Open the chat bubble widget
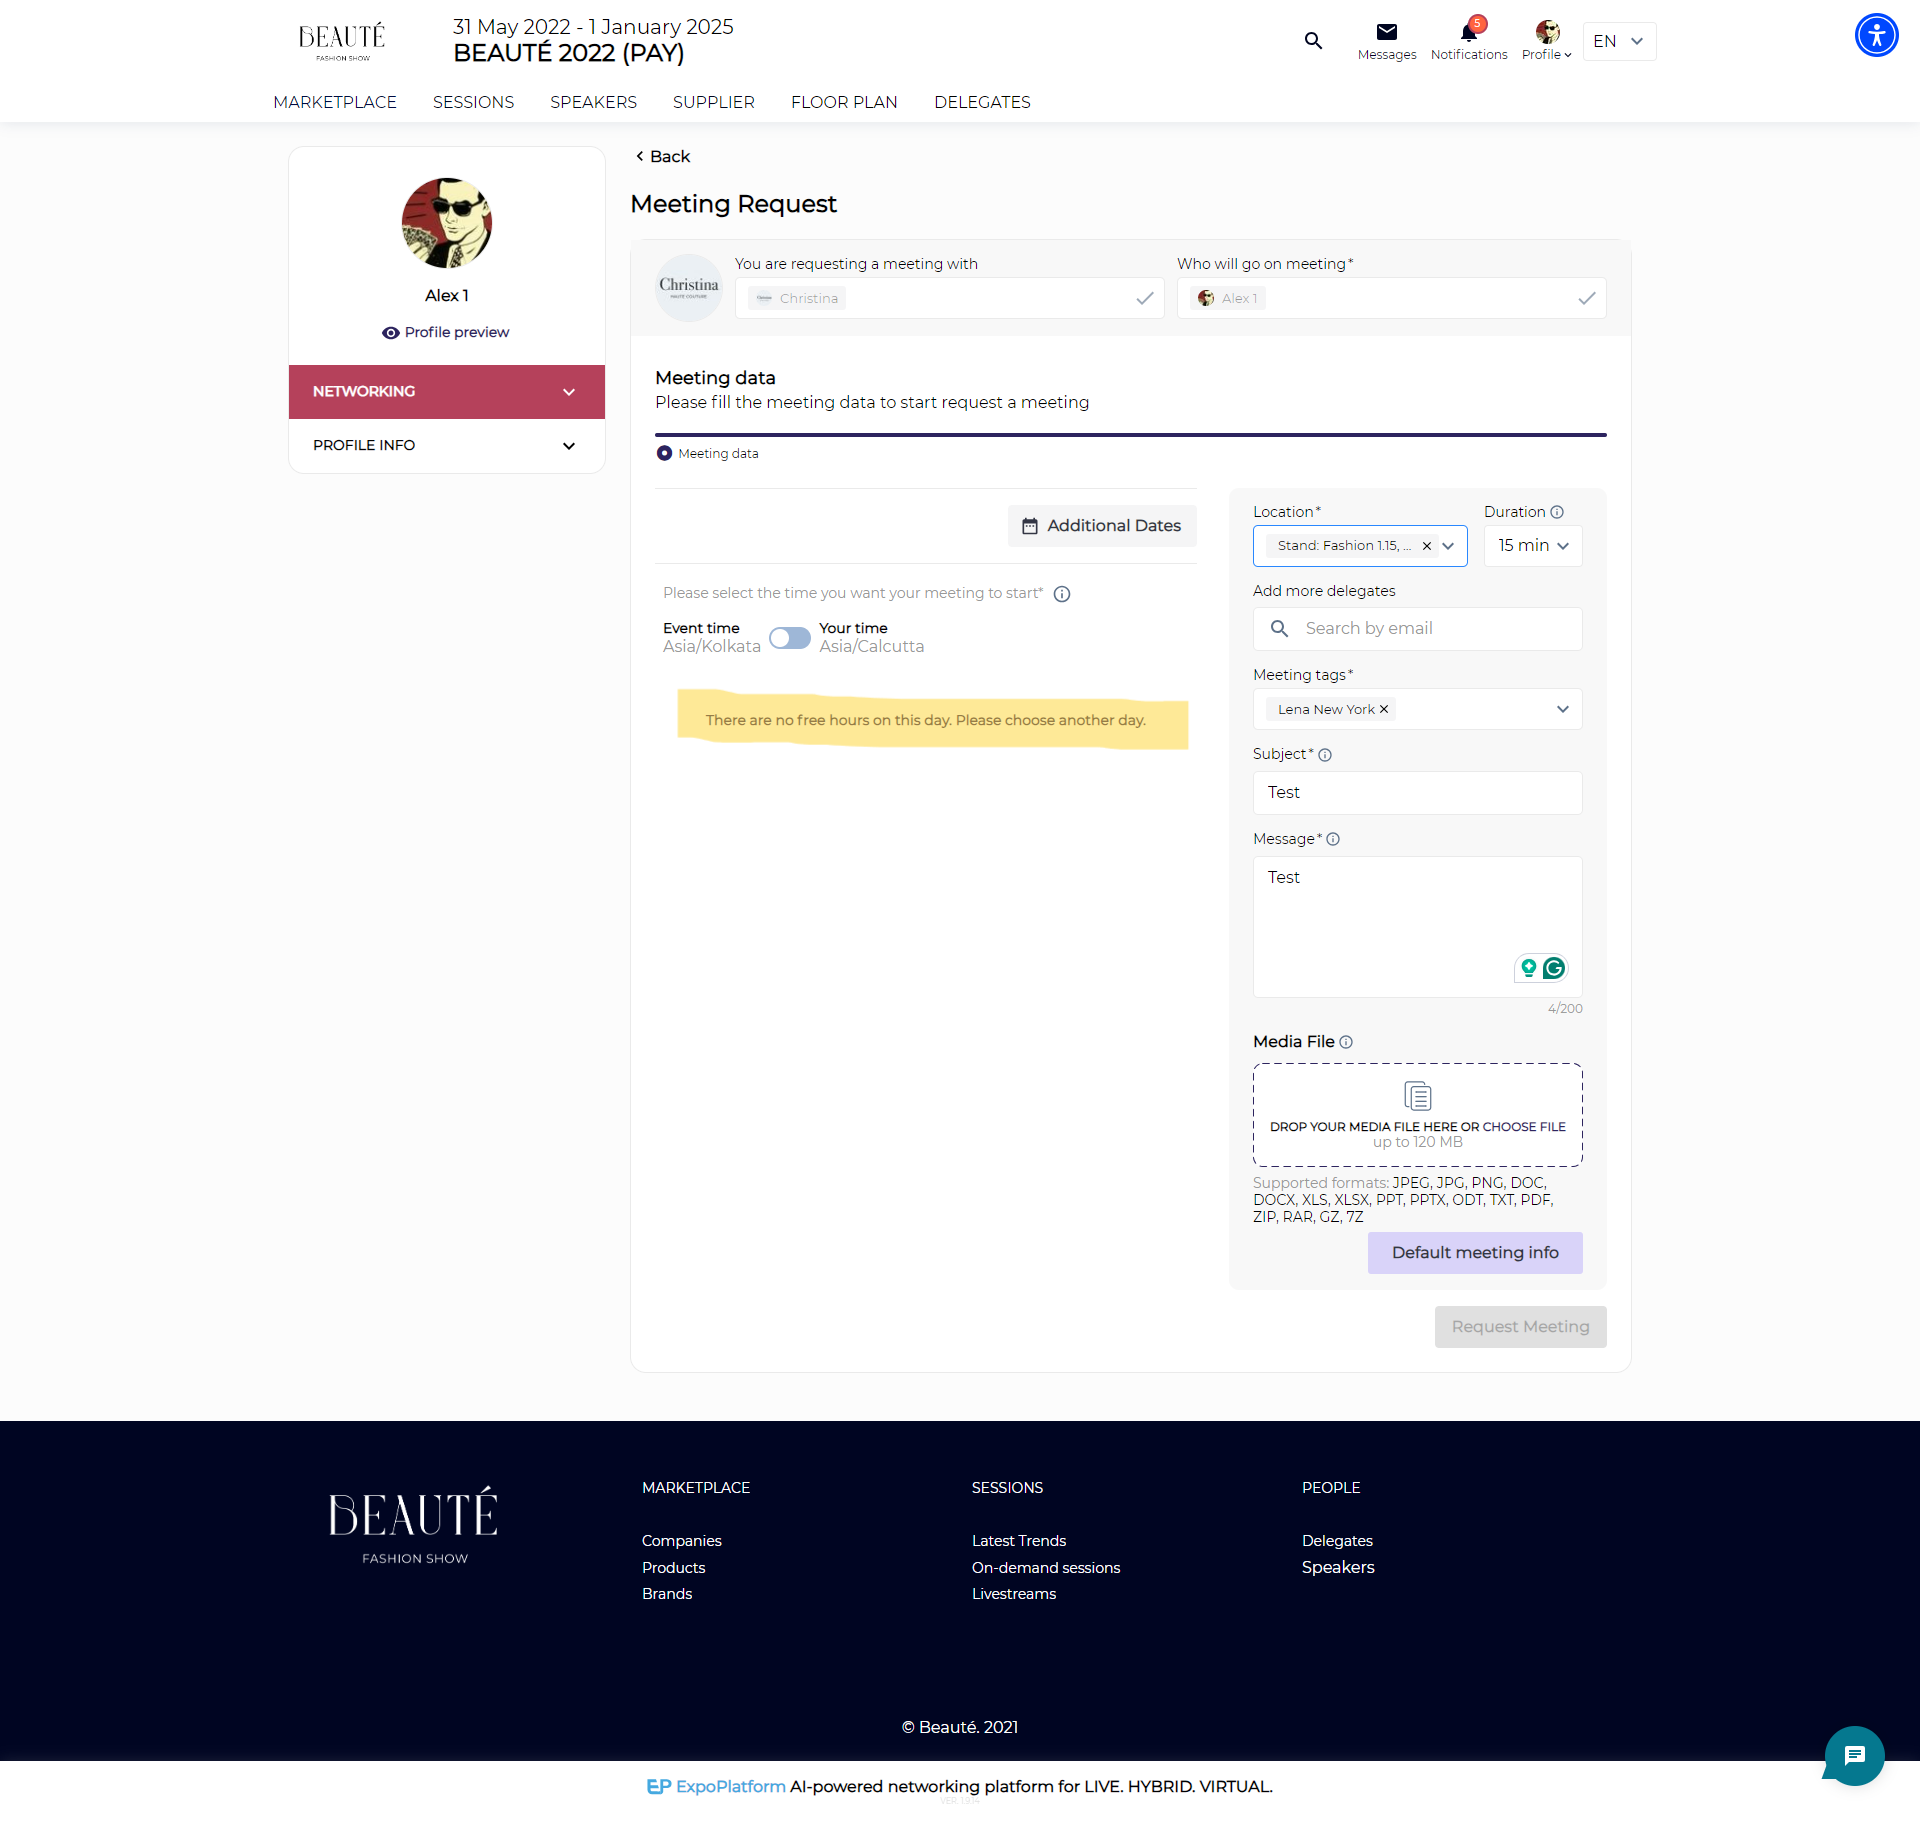Screen dimensions: 1920x1821 1854,1755
